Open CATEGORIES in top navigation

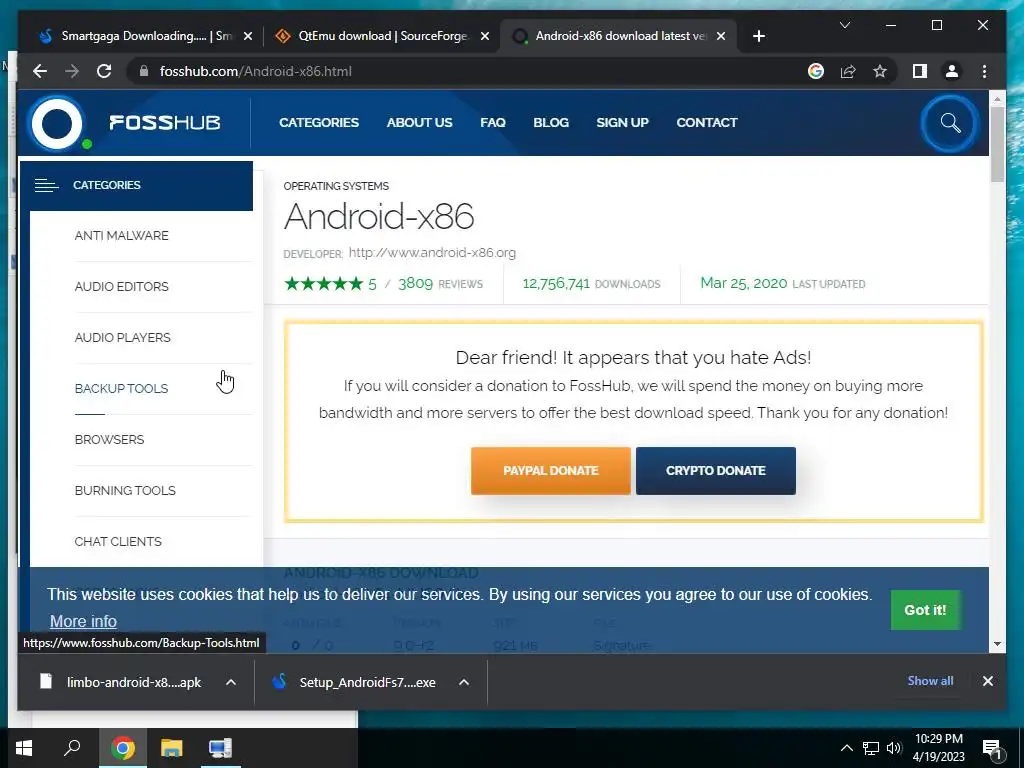point(319,123)
